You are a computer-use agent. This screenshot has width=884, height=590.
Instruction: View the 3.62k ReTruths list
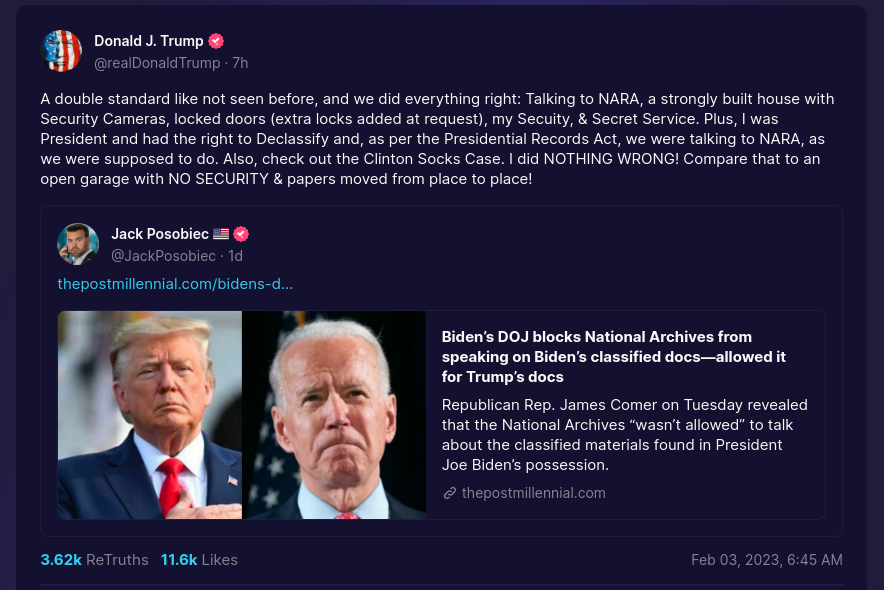coord(94,560)
